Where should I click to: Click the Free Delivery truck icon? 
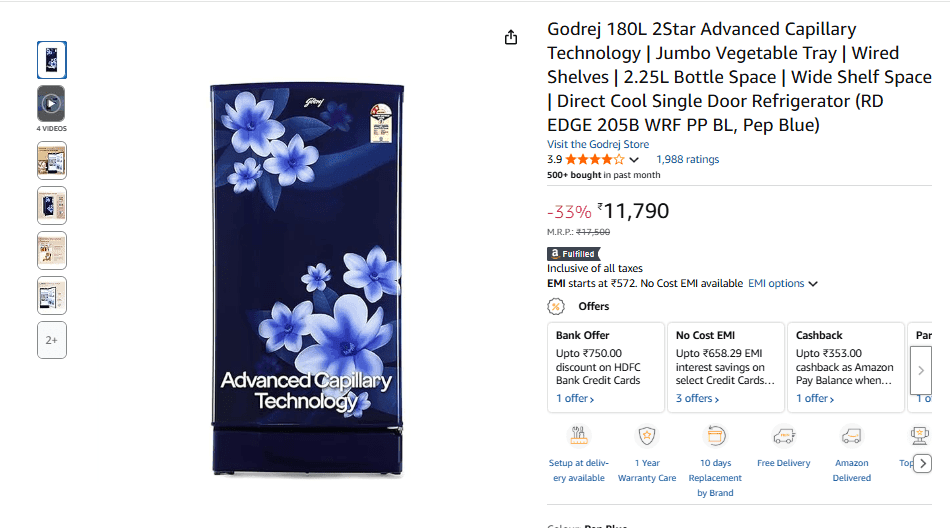click(783, 436)
